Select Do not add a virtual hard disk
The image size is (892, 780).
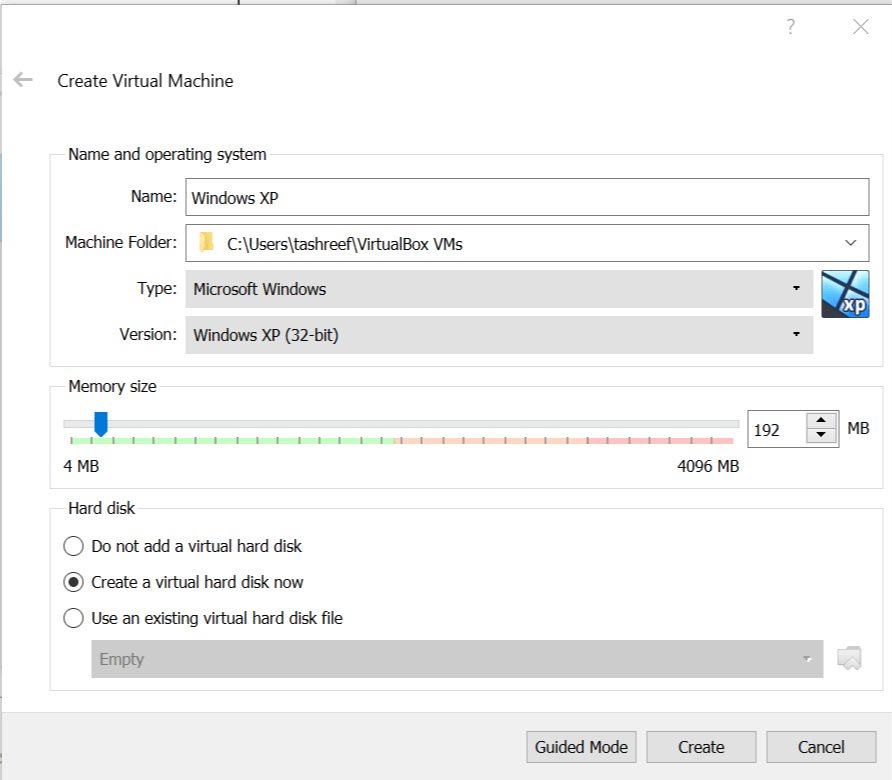click(73, 546)
